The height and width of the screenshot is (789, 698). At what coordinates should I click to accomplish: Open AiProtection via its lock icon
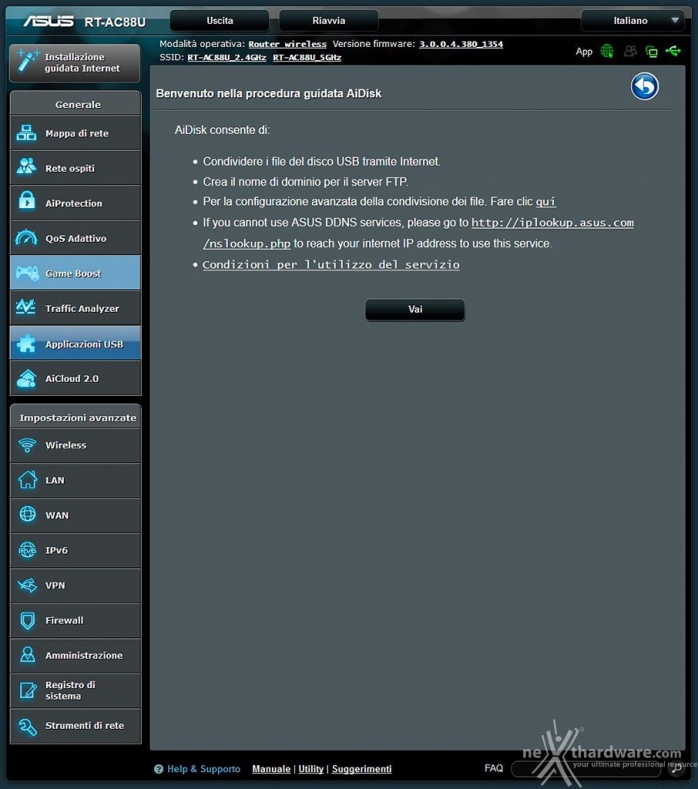26,201
